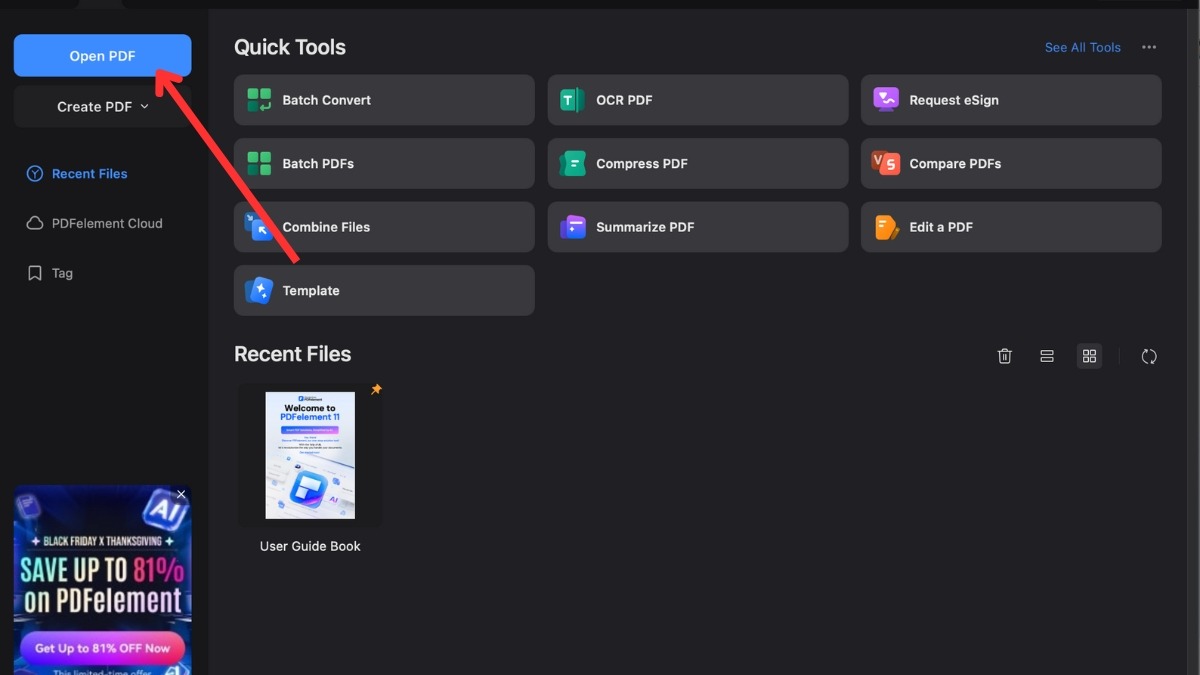Click the Tag bookmark icon
This screenshot has height=675, width=1200.
tap(35, 273)
